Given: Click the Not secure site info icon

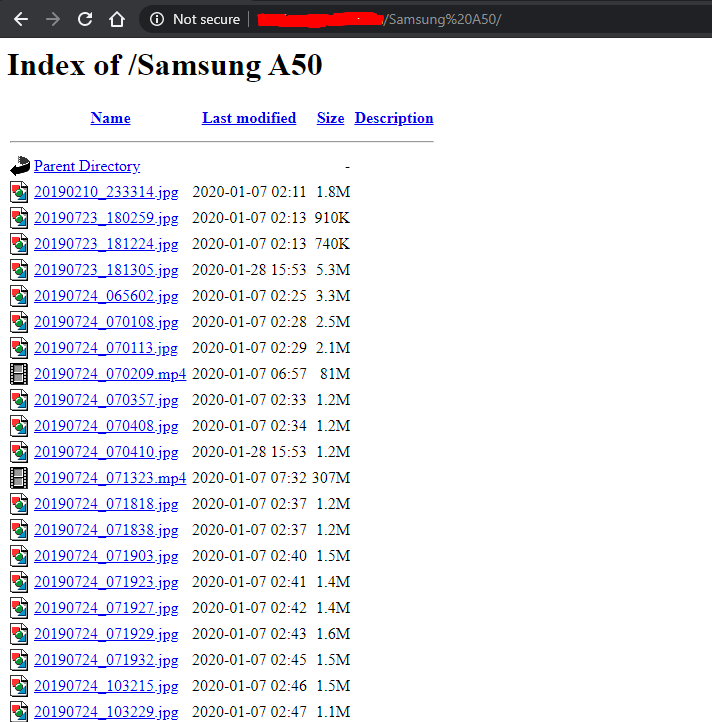Looking at the screenshot, I should tap(157, 19).
